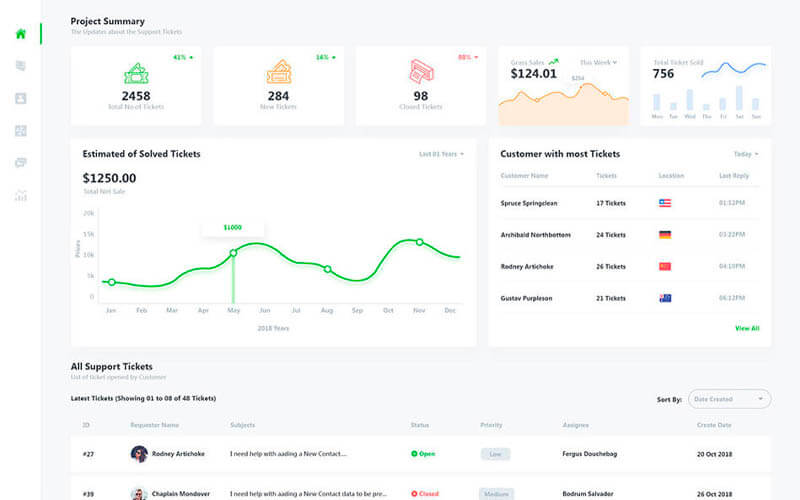This screenshot has width=800, height=500.
Task: Click the $204 point on Gross Sales chart
Action: [x=581, y=87]
